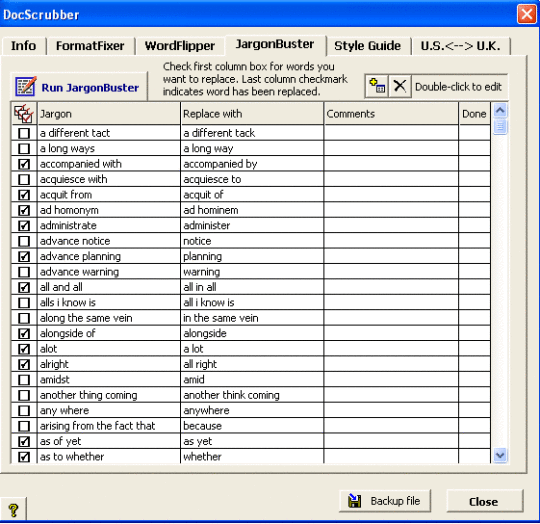Image resolution: width=540 pixels, height=524 pixels.
Task: Check the 'another thing coming' checkbox
Action: (24, 395)
